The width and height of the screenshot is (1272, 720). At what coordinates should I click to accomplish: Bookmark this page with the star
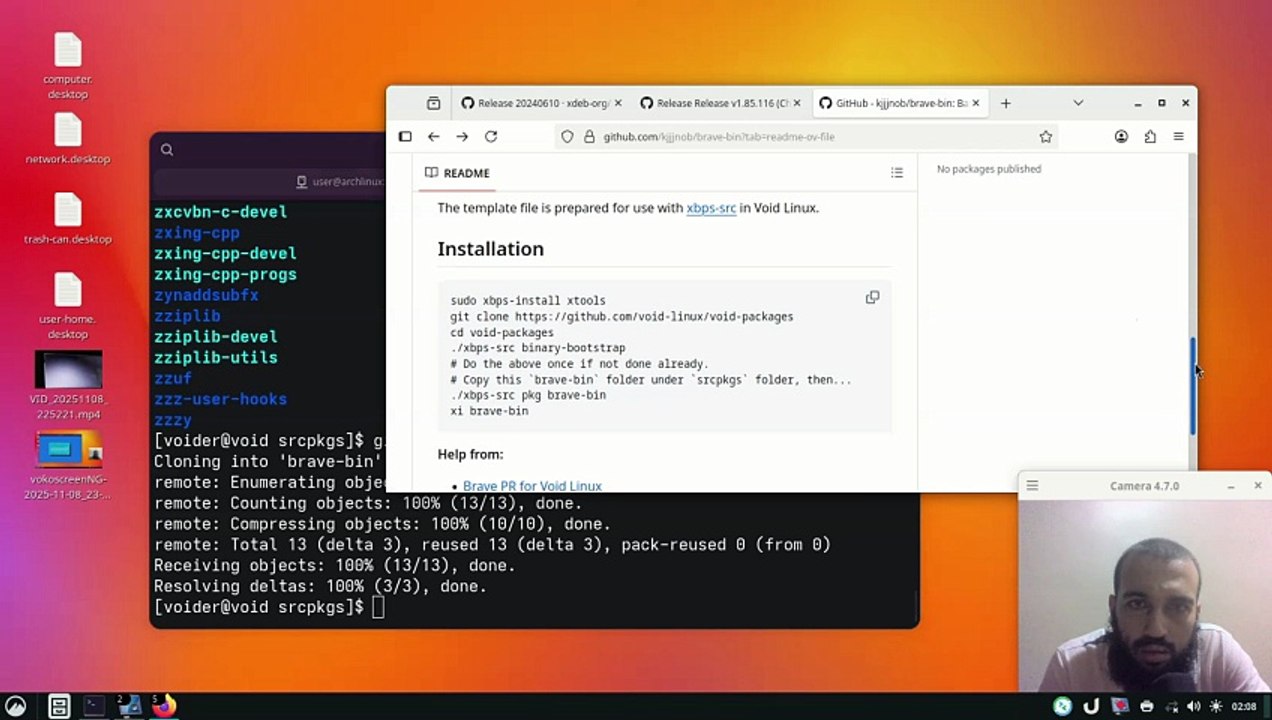tap(1046, 137)
